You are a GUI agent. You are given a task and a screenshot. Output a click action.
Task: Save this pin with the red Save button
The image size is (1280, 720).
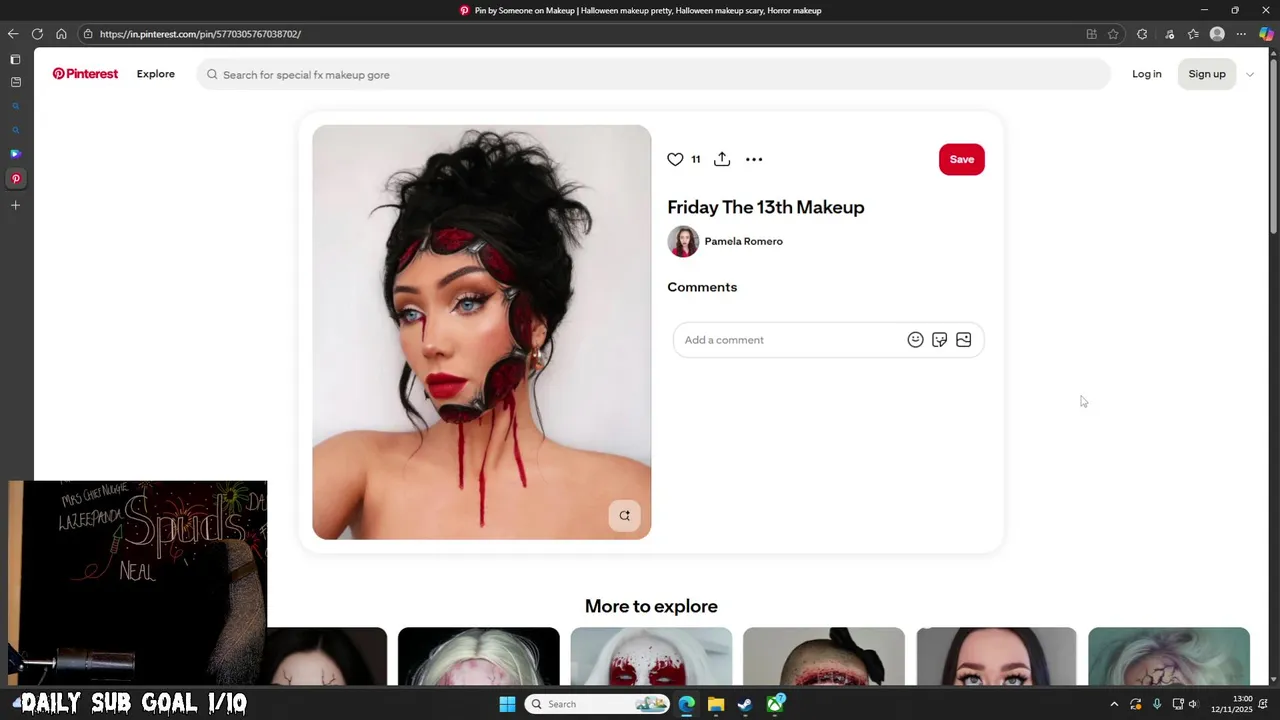pos(962,159)
